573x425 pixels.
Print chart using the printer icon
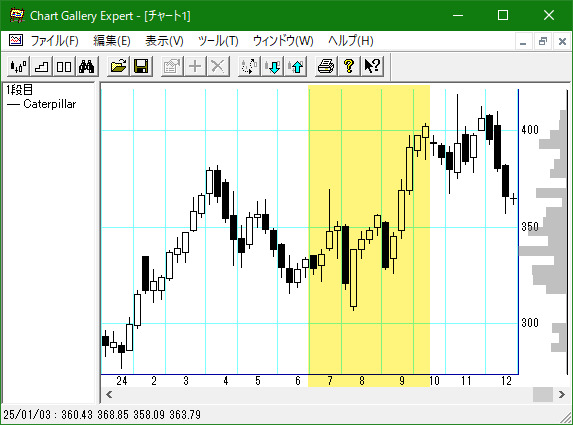pyautogui.click(x=326, y=67)
